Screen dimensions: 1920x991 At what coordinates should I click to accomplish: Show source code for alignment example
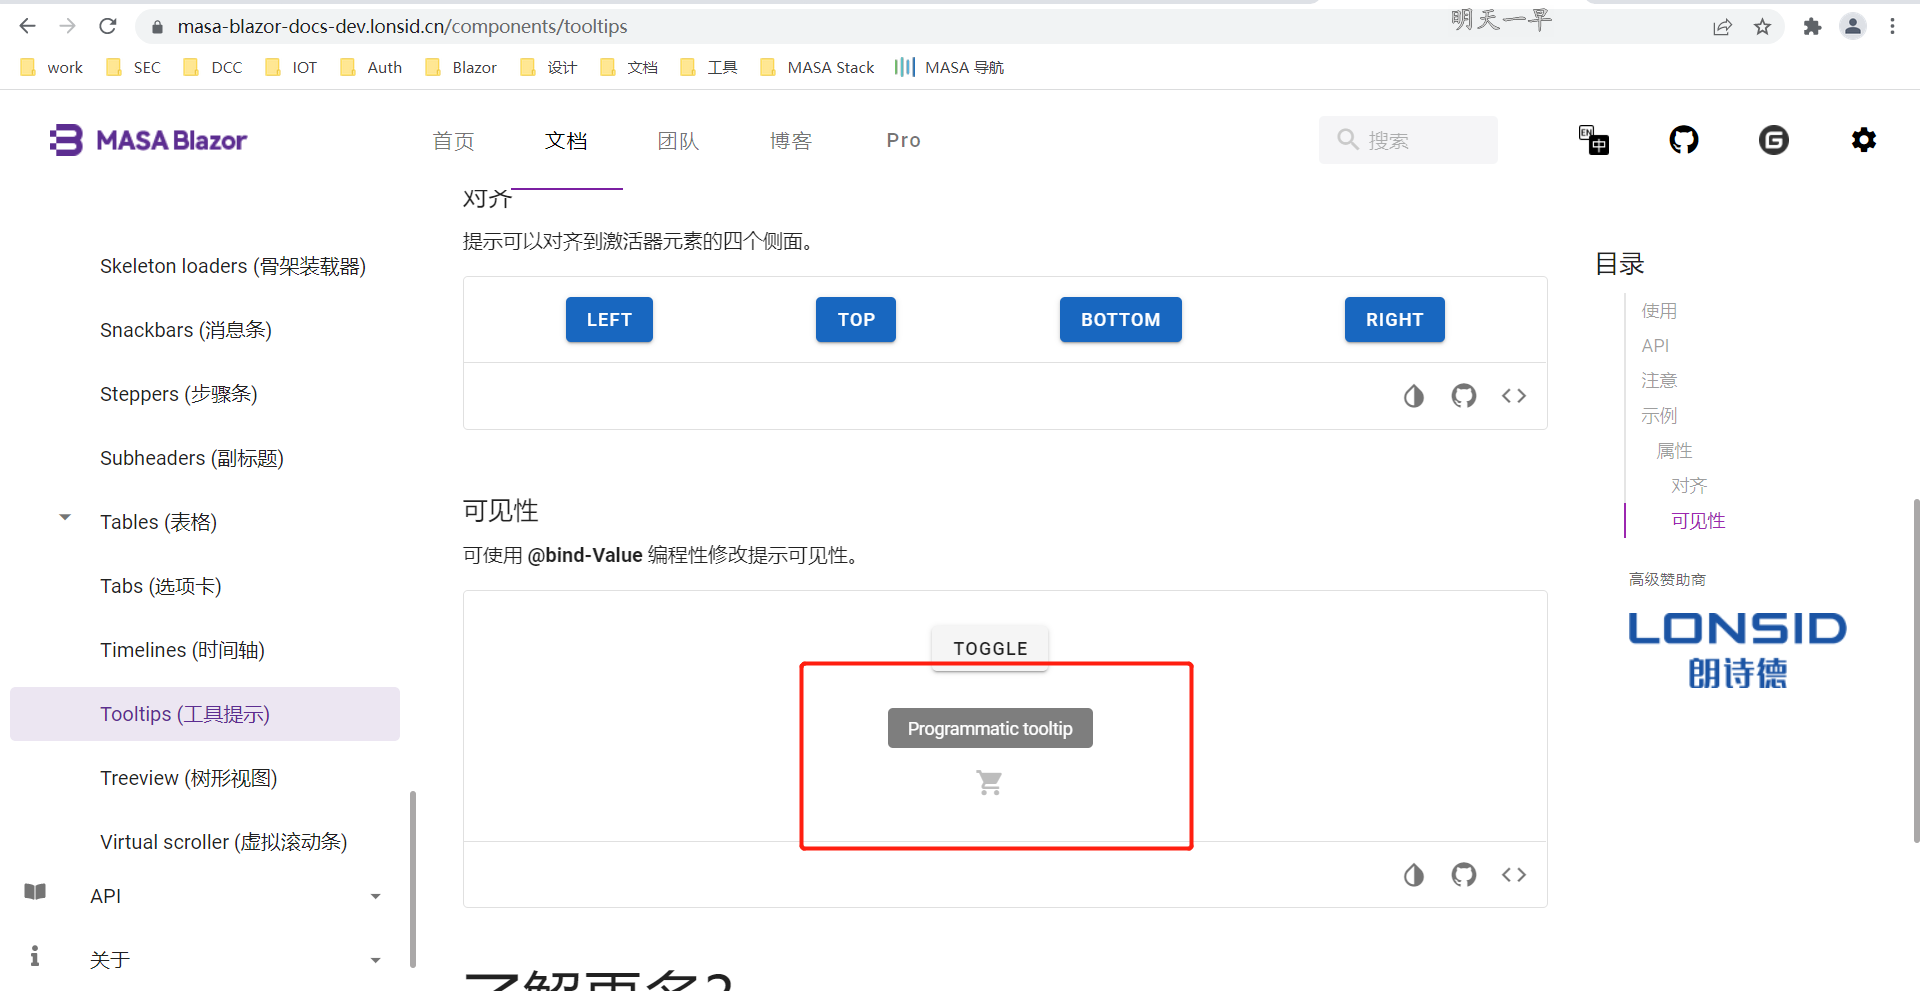point(1514,396)
